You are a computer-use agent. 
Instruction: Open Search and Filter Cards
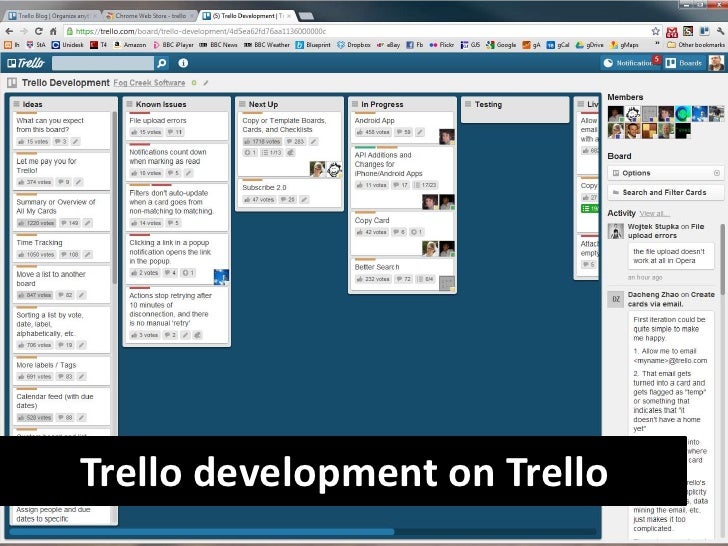coord(665,192)
